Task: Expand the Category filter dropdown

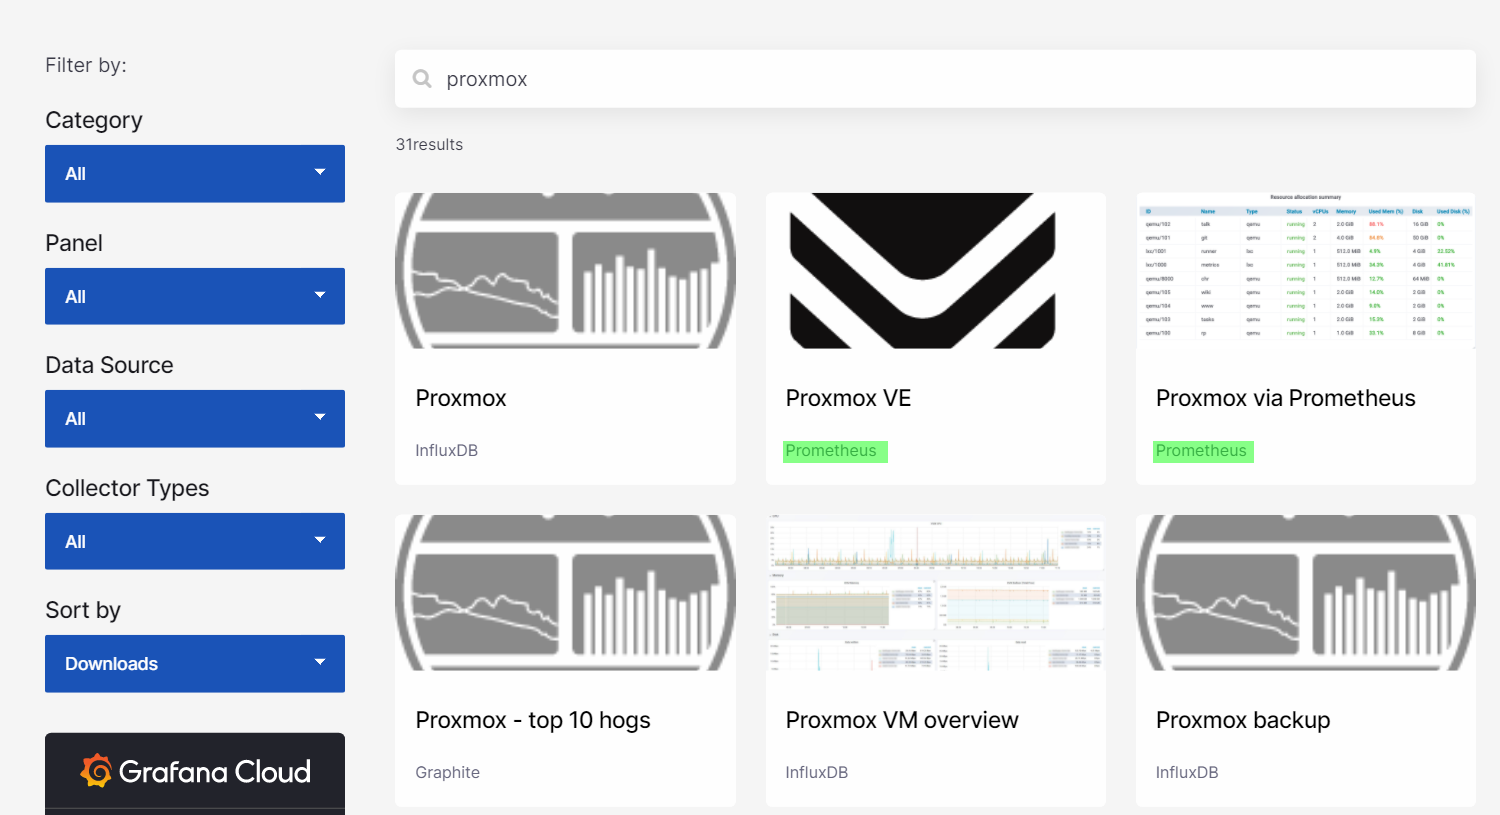Action: click(x=195, y=174)
